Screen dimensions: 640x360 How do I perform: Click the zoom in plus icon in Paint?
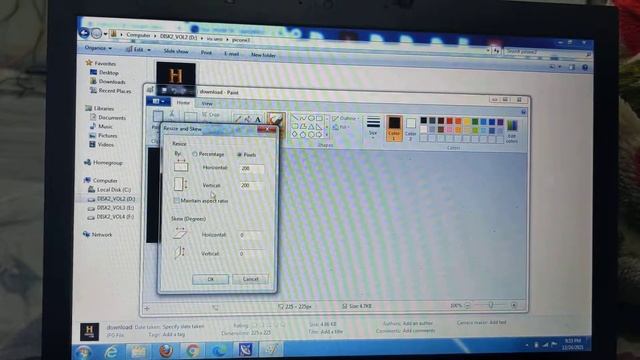coord(514,305)
